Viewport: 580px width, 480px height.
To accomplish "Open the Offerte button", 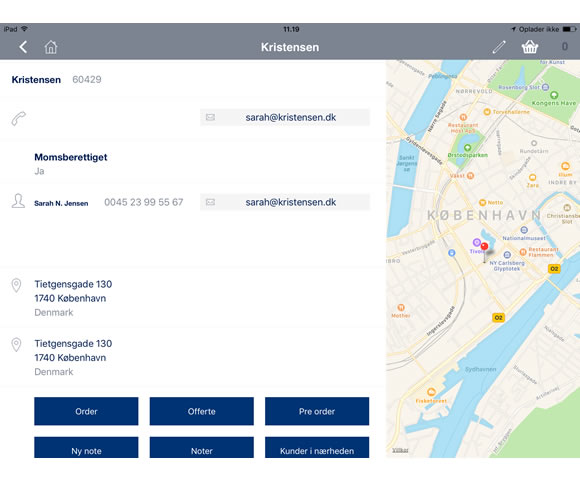I will click(x=202, y=411).
